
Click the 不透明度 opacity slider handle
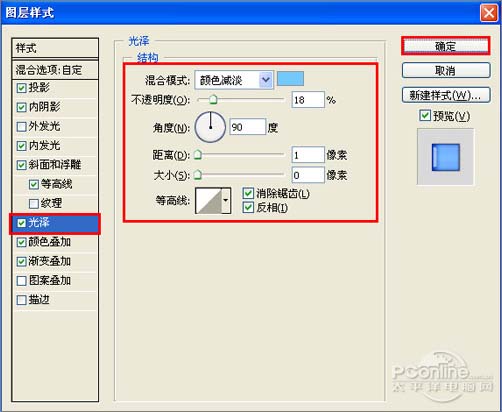213,99
